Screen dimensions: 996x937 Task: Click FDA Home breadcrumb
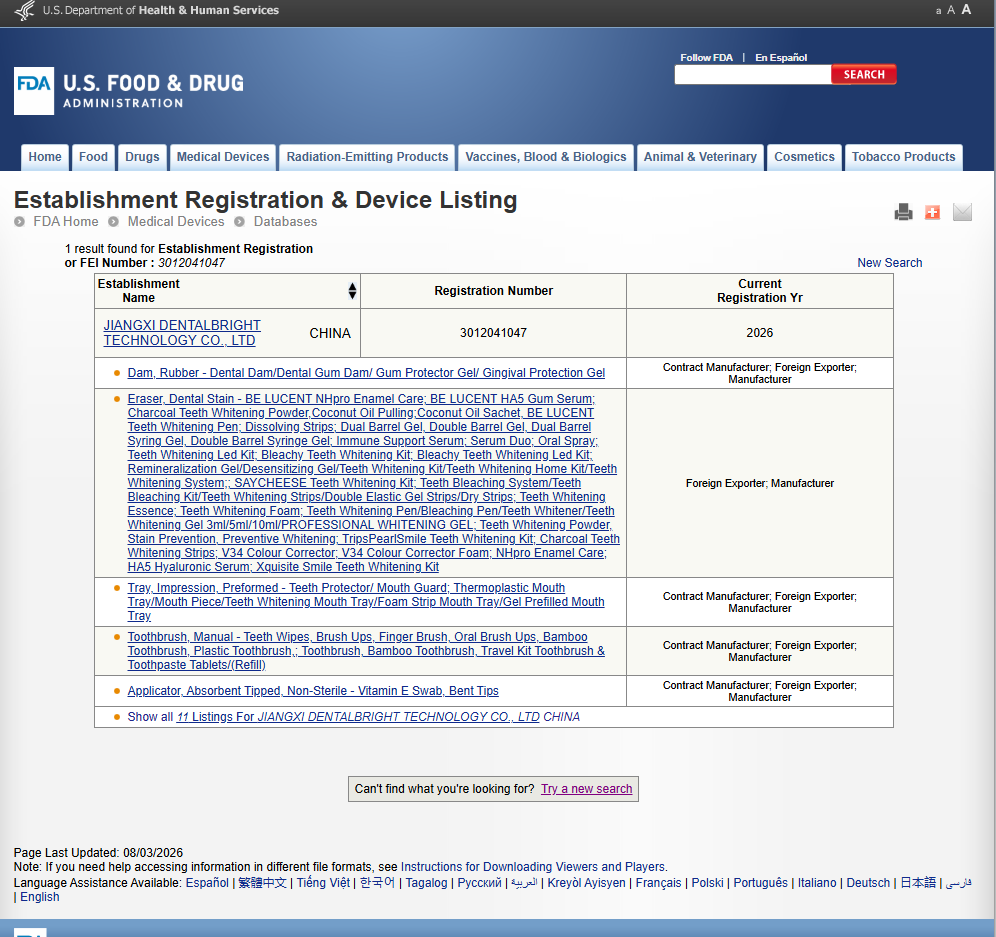point(65,222)
